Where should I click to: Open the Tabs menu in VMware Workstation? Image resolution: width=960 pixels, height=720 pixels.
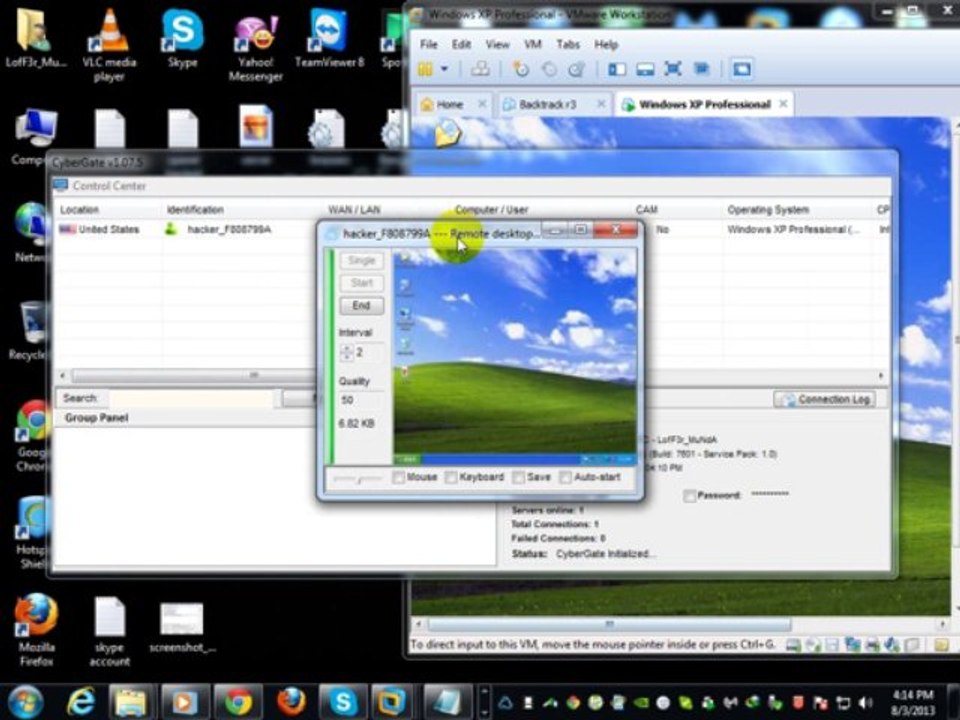pyautogui.click(x=568, y=45)
